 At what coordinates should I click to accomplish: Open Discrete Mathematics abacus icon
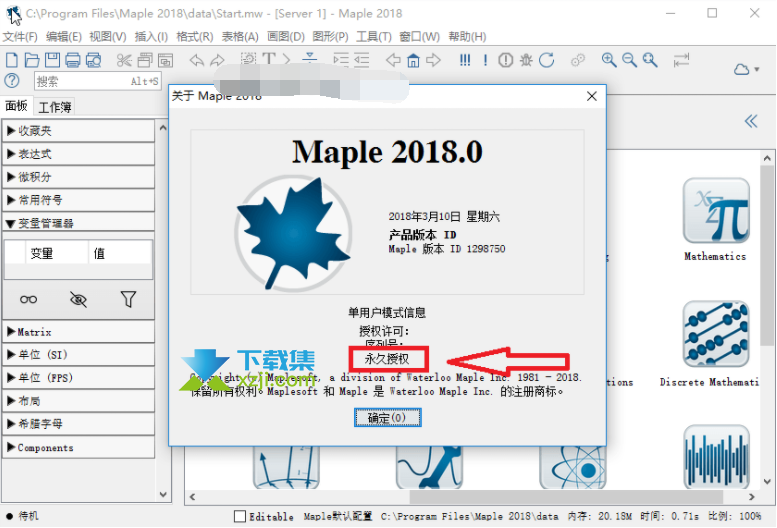(x=716, y=333)
